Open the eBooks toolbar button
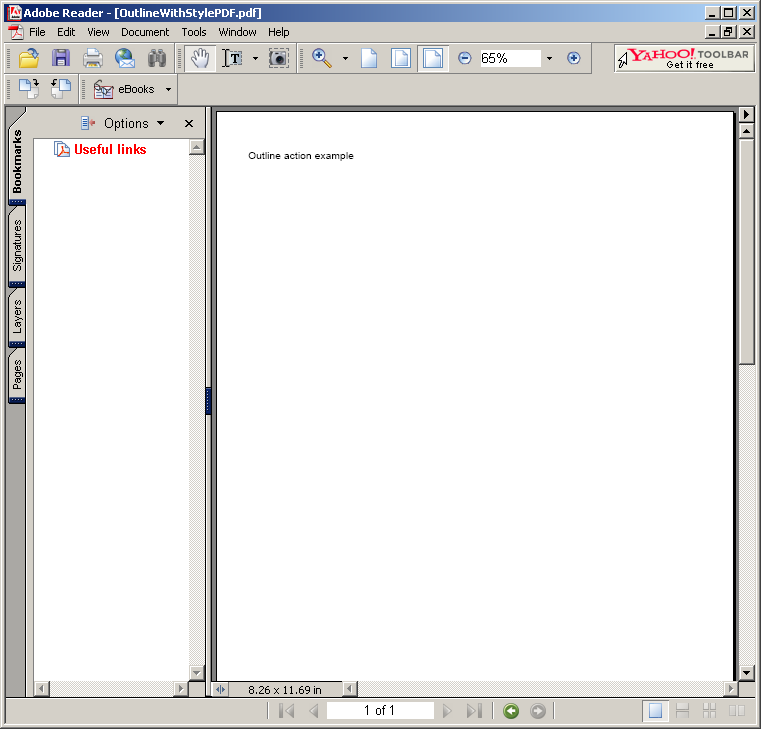The image size is (761, 729). tap(124, 89)
